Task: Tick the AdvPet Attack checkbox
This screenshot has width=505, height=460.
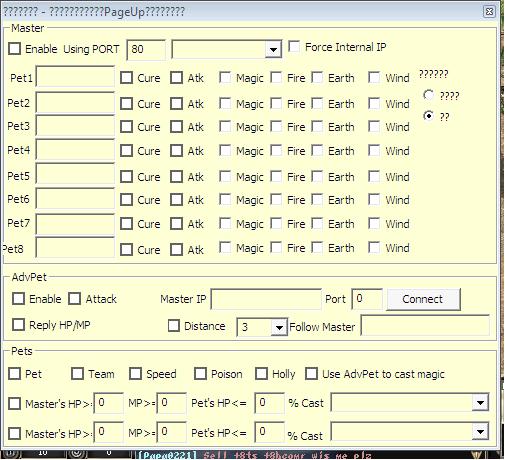Action: click(x=74, y=298)
